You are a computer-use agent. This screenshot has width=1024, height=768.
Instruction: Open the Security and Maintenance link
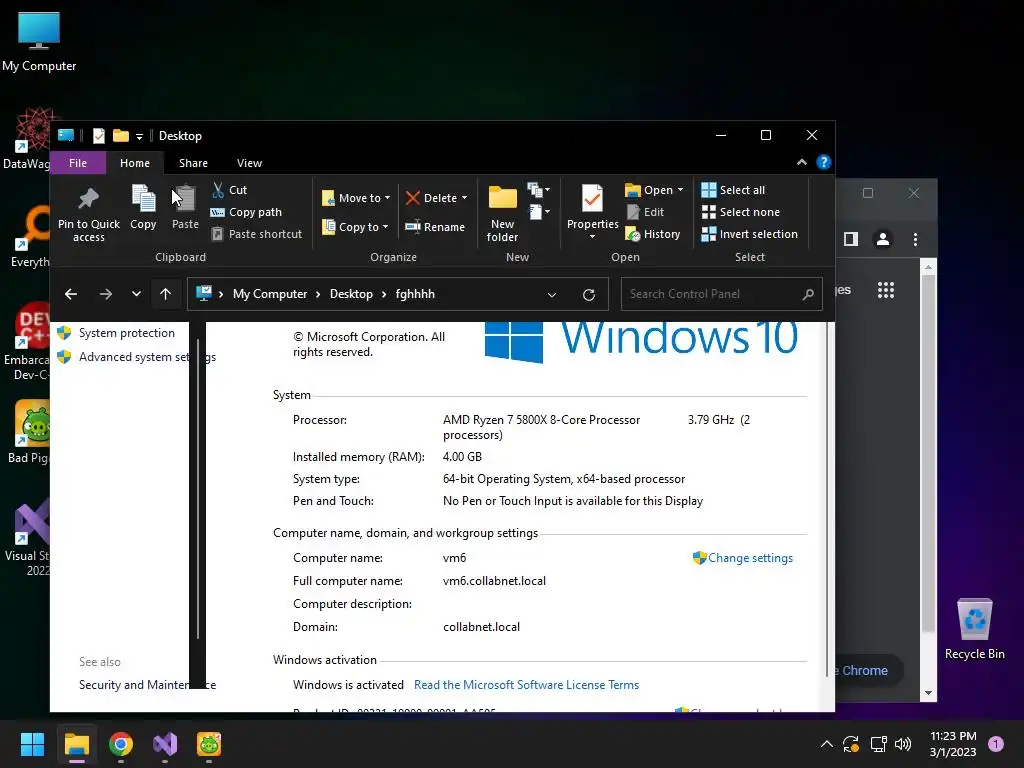pyautogui.click(x=147, y=685)
